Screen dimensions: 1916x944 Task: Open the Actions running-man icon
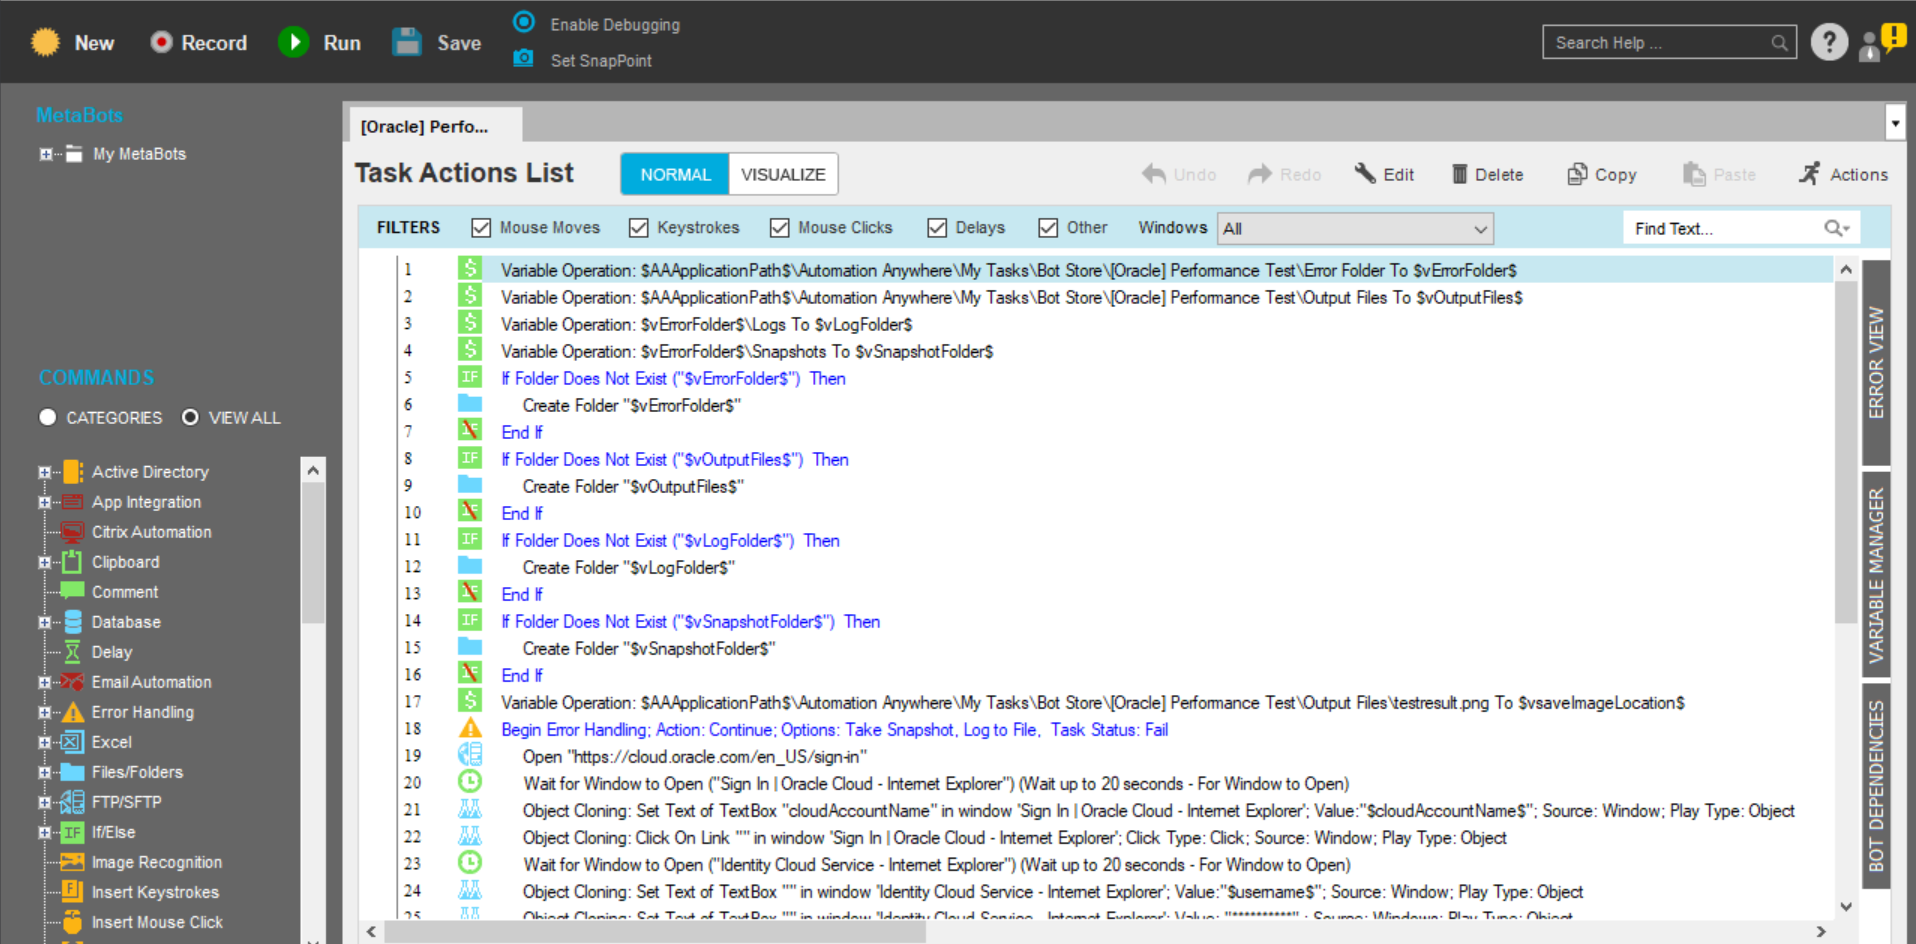[1809, 174]
